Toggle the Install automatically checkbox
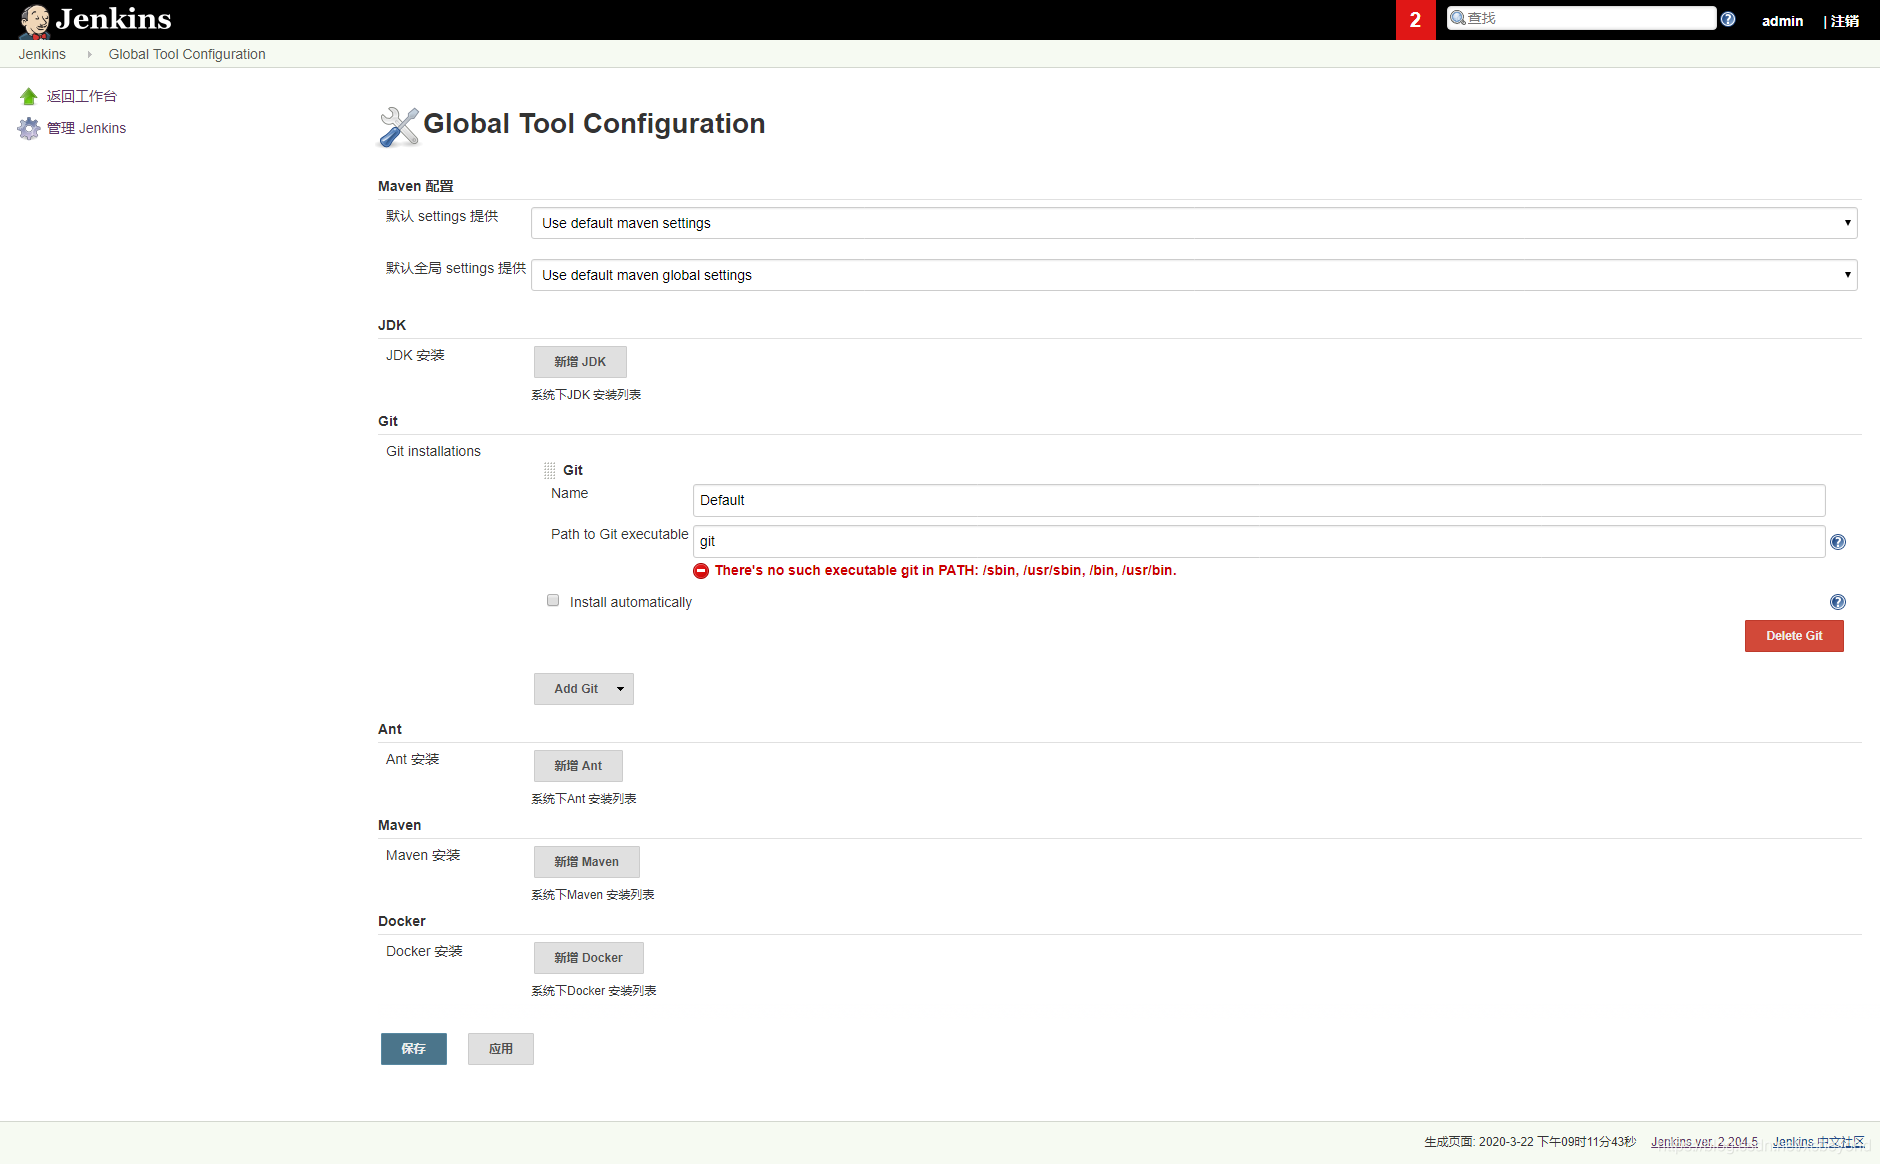The height and width of the screenshot is (1164, 1880). (553, 600)
